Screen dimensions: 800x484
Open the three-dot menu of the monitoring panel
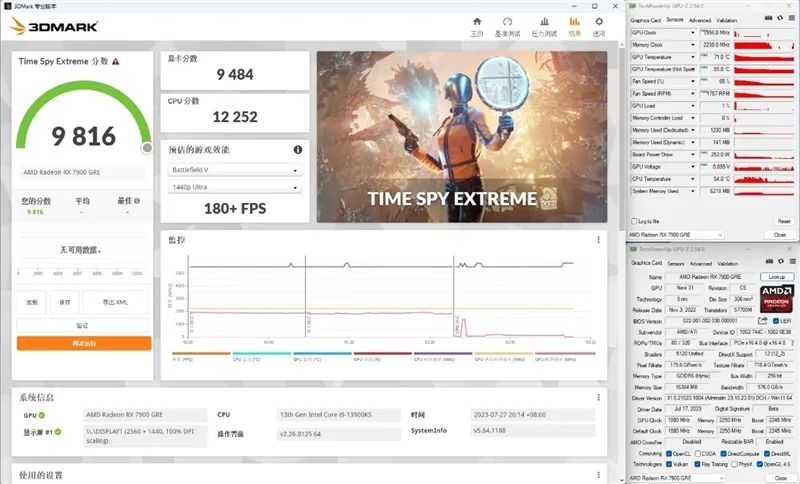click(x=598, y=240)
